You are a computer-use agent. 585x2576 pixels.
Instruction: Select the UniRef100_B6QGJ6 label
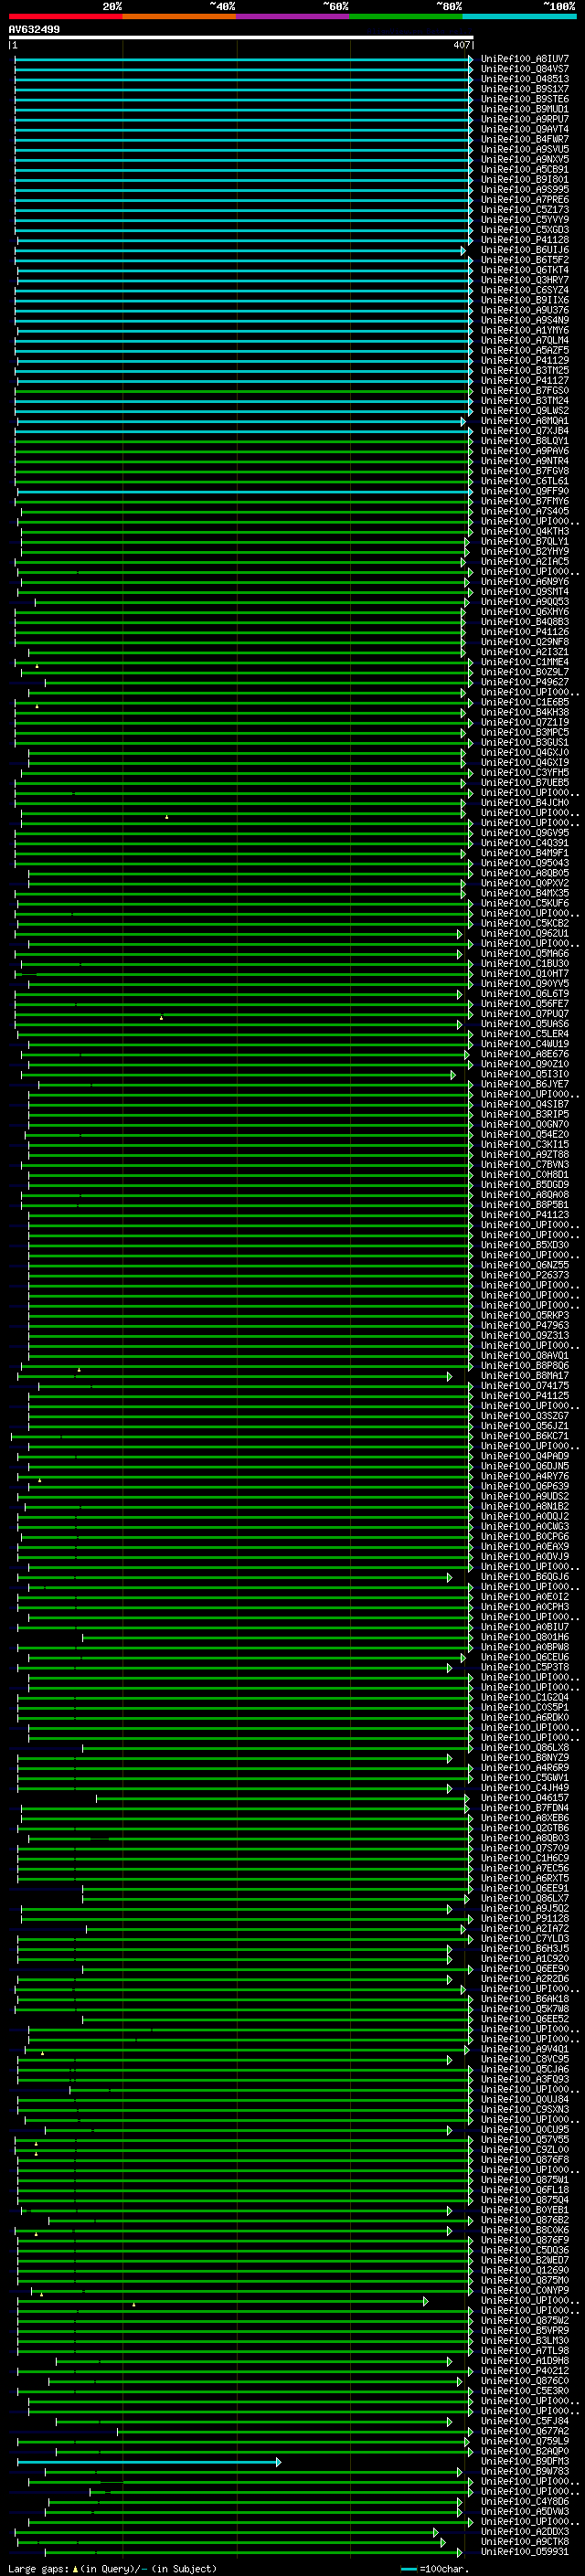tap(525, 1577)
